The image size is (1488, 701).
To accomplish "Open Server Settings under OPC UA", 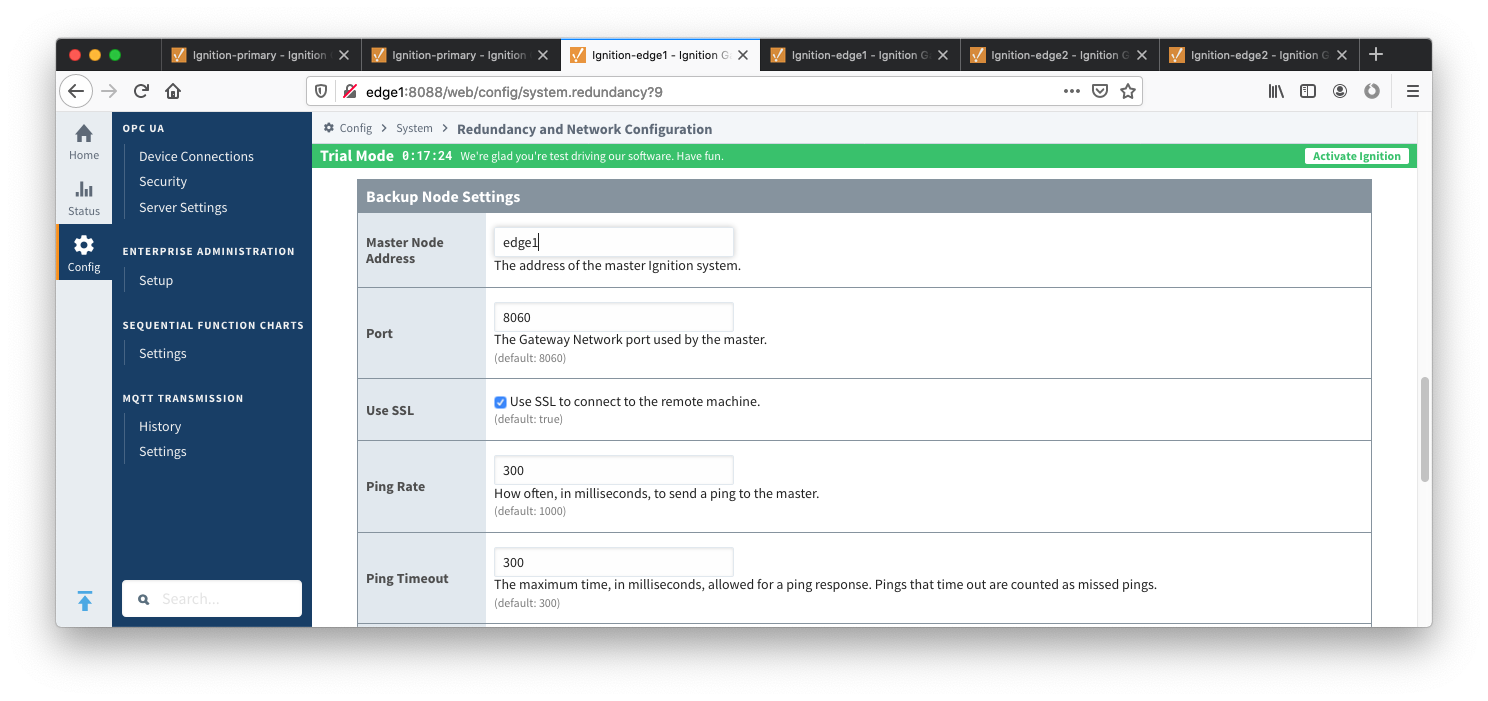I will tap(183, 207).
